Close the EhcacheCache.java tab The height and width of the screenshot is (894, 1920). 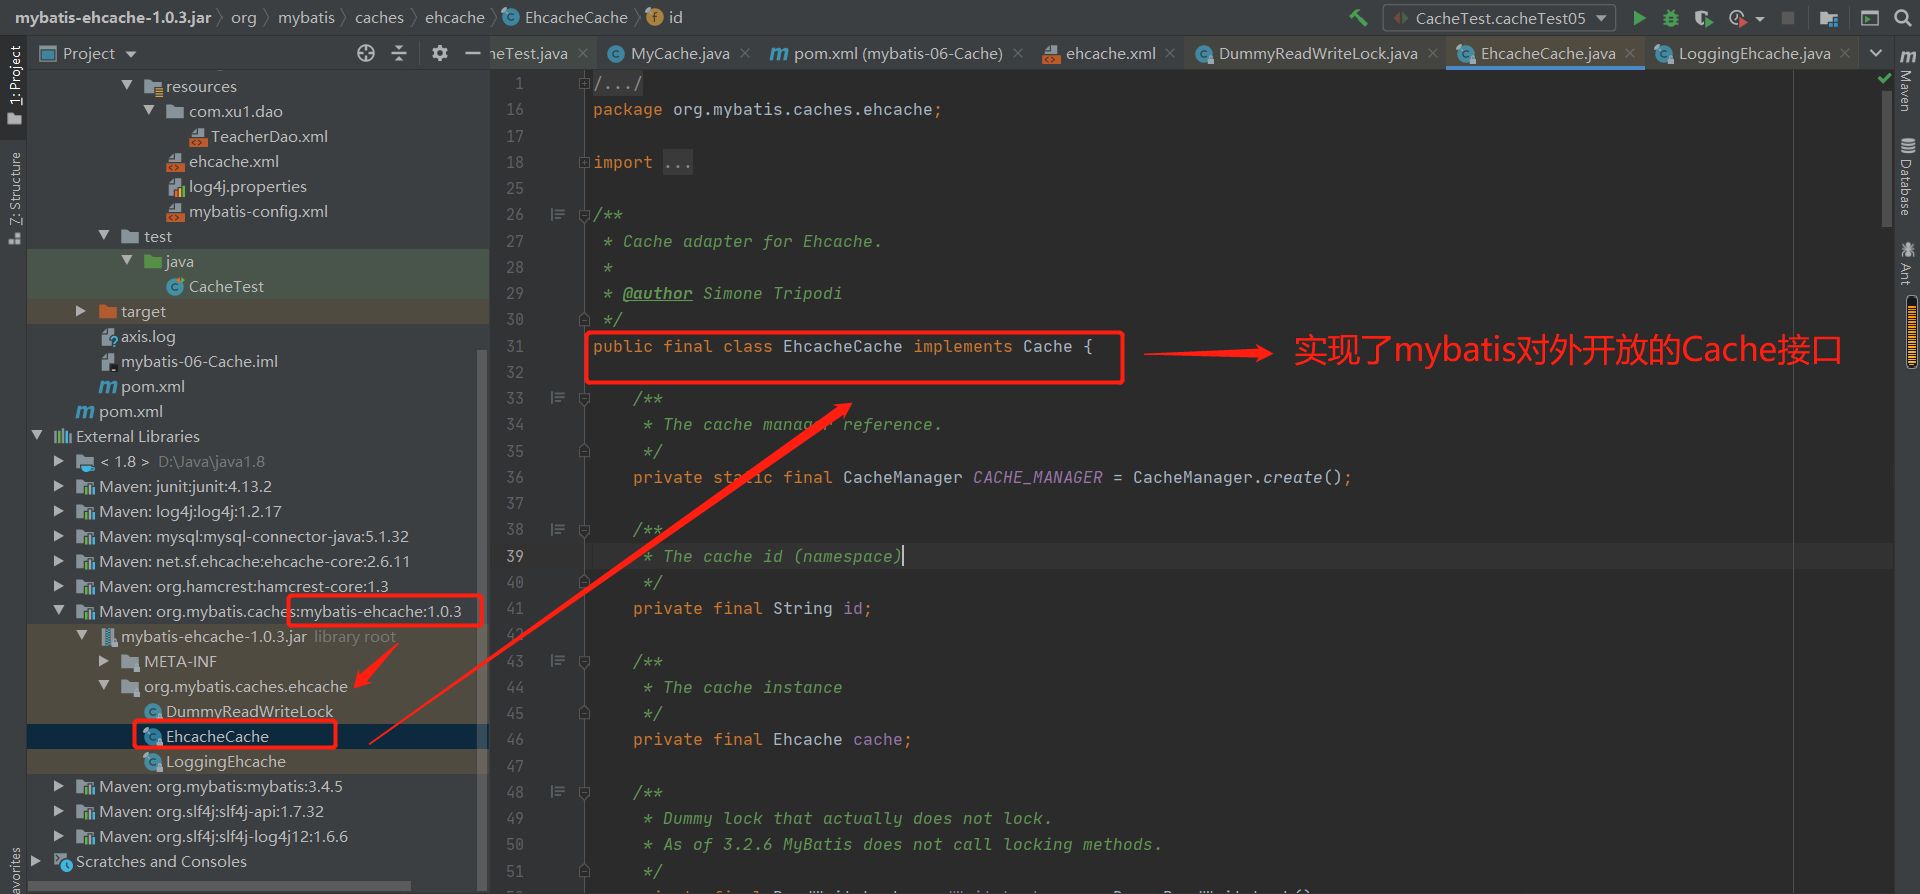[x=1630, y=53]
